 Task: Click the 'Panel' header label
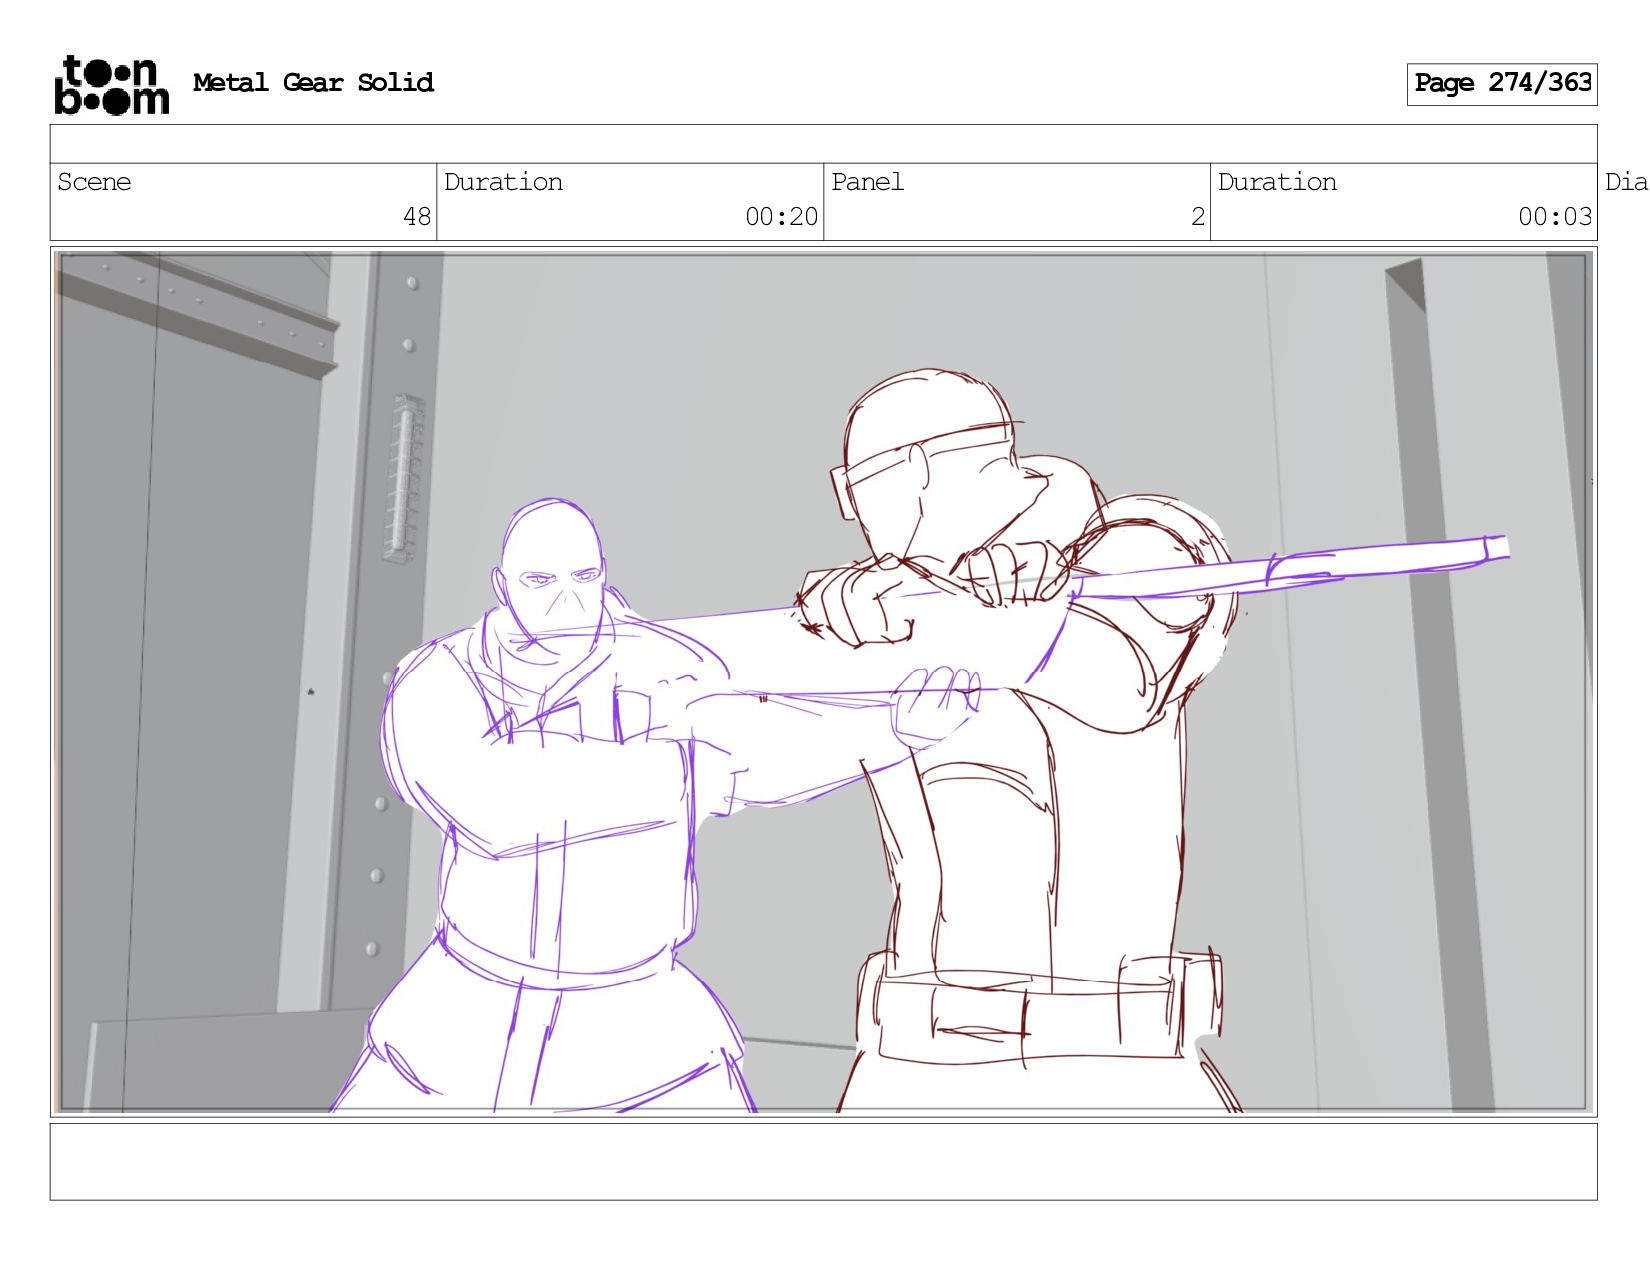pos(867,182)
